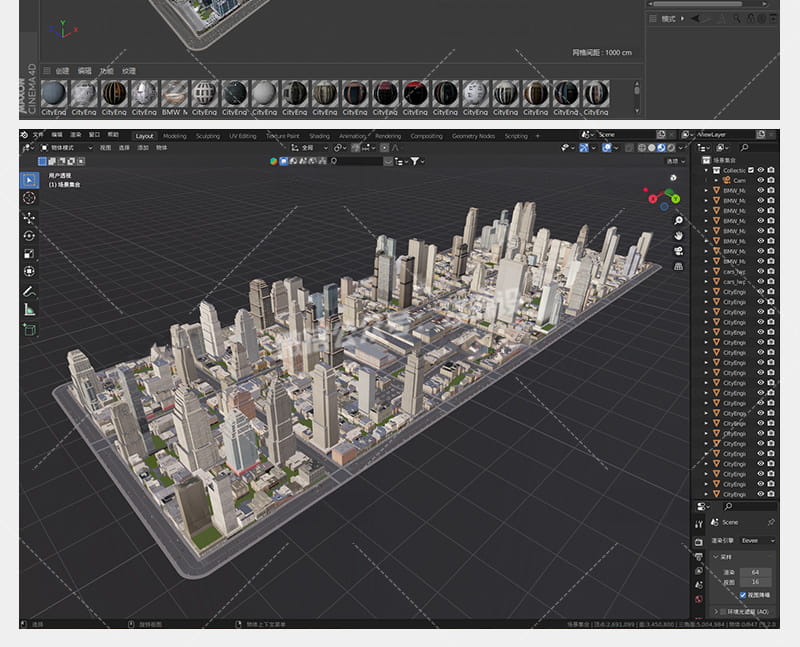Viewport: 800px width, 647px height.
Task: Open the UV Editing workspace tab
Action: [x=242, y=136]
